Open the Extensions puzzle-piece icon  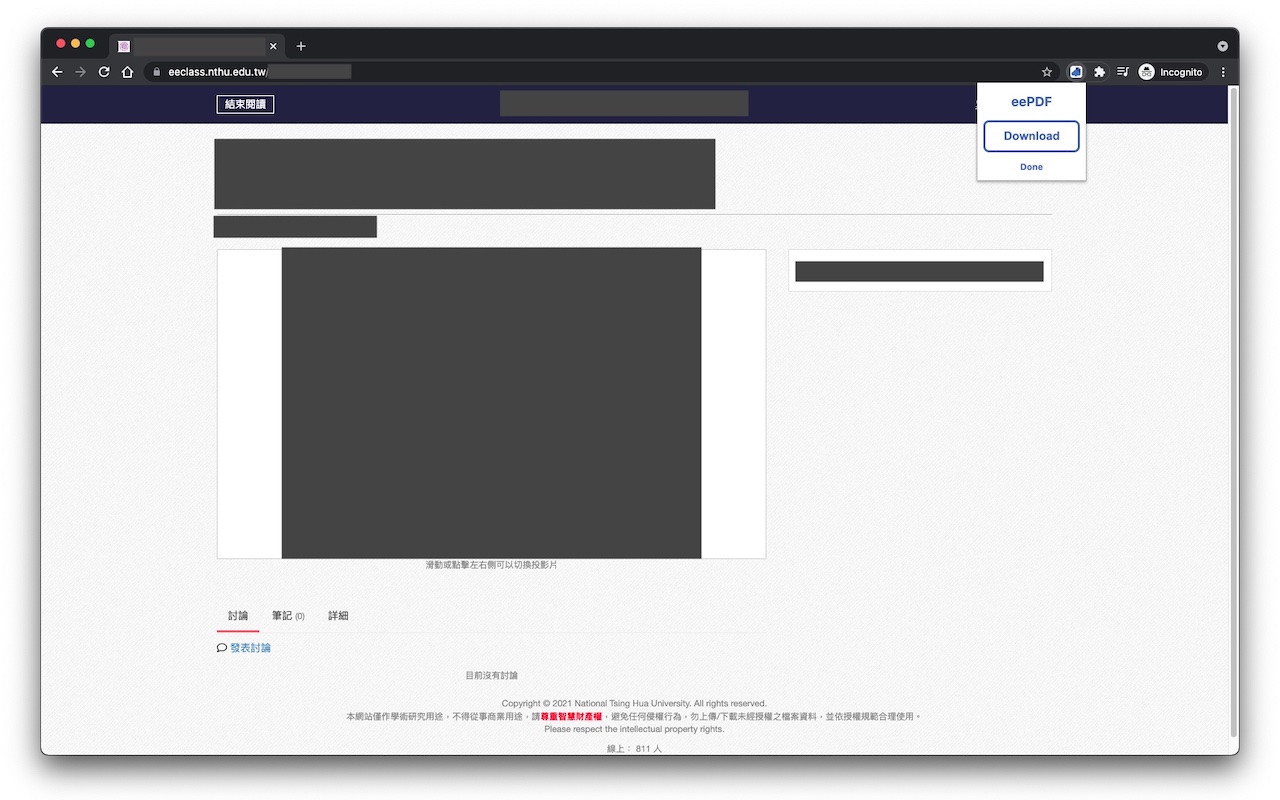[1099, 71]
